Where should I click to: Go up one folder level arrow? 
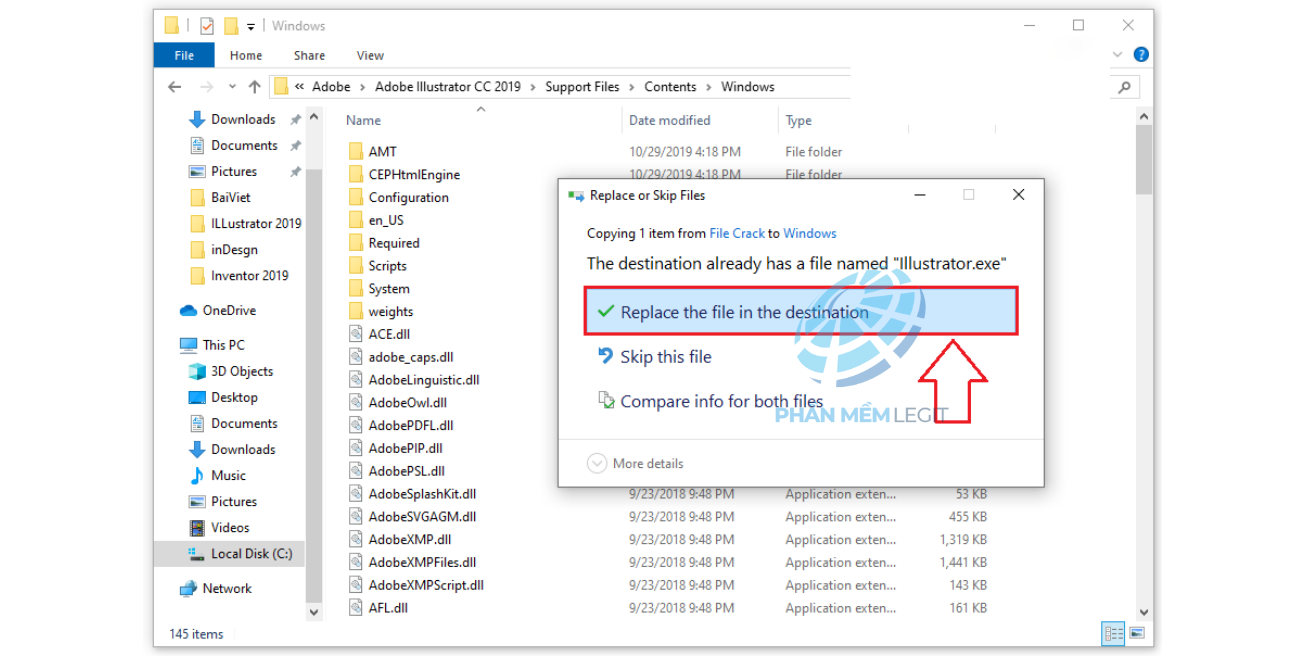254,87
